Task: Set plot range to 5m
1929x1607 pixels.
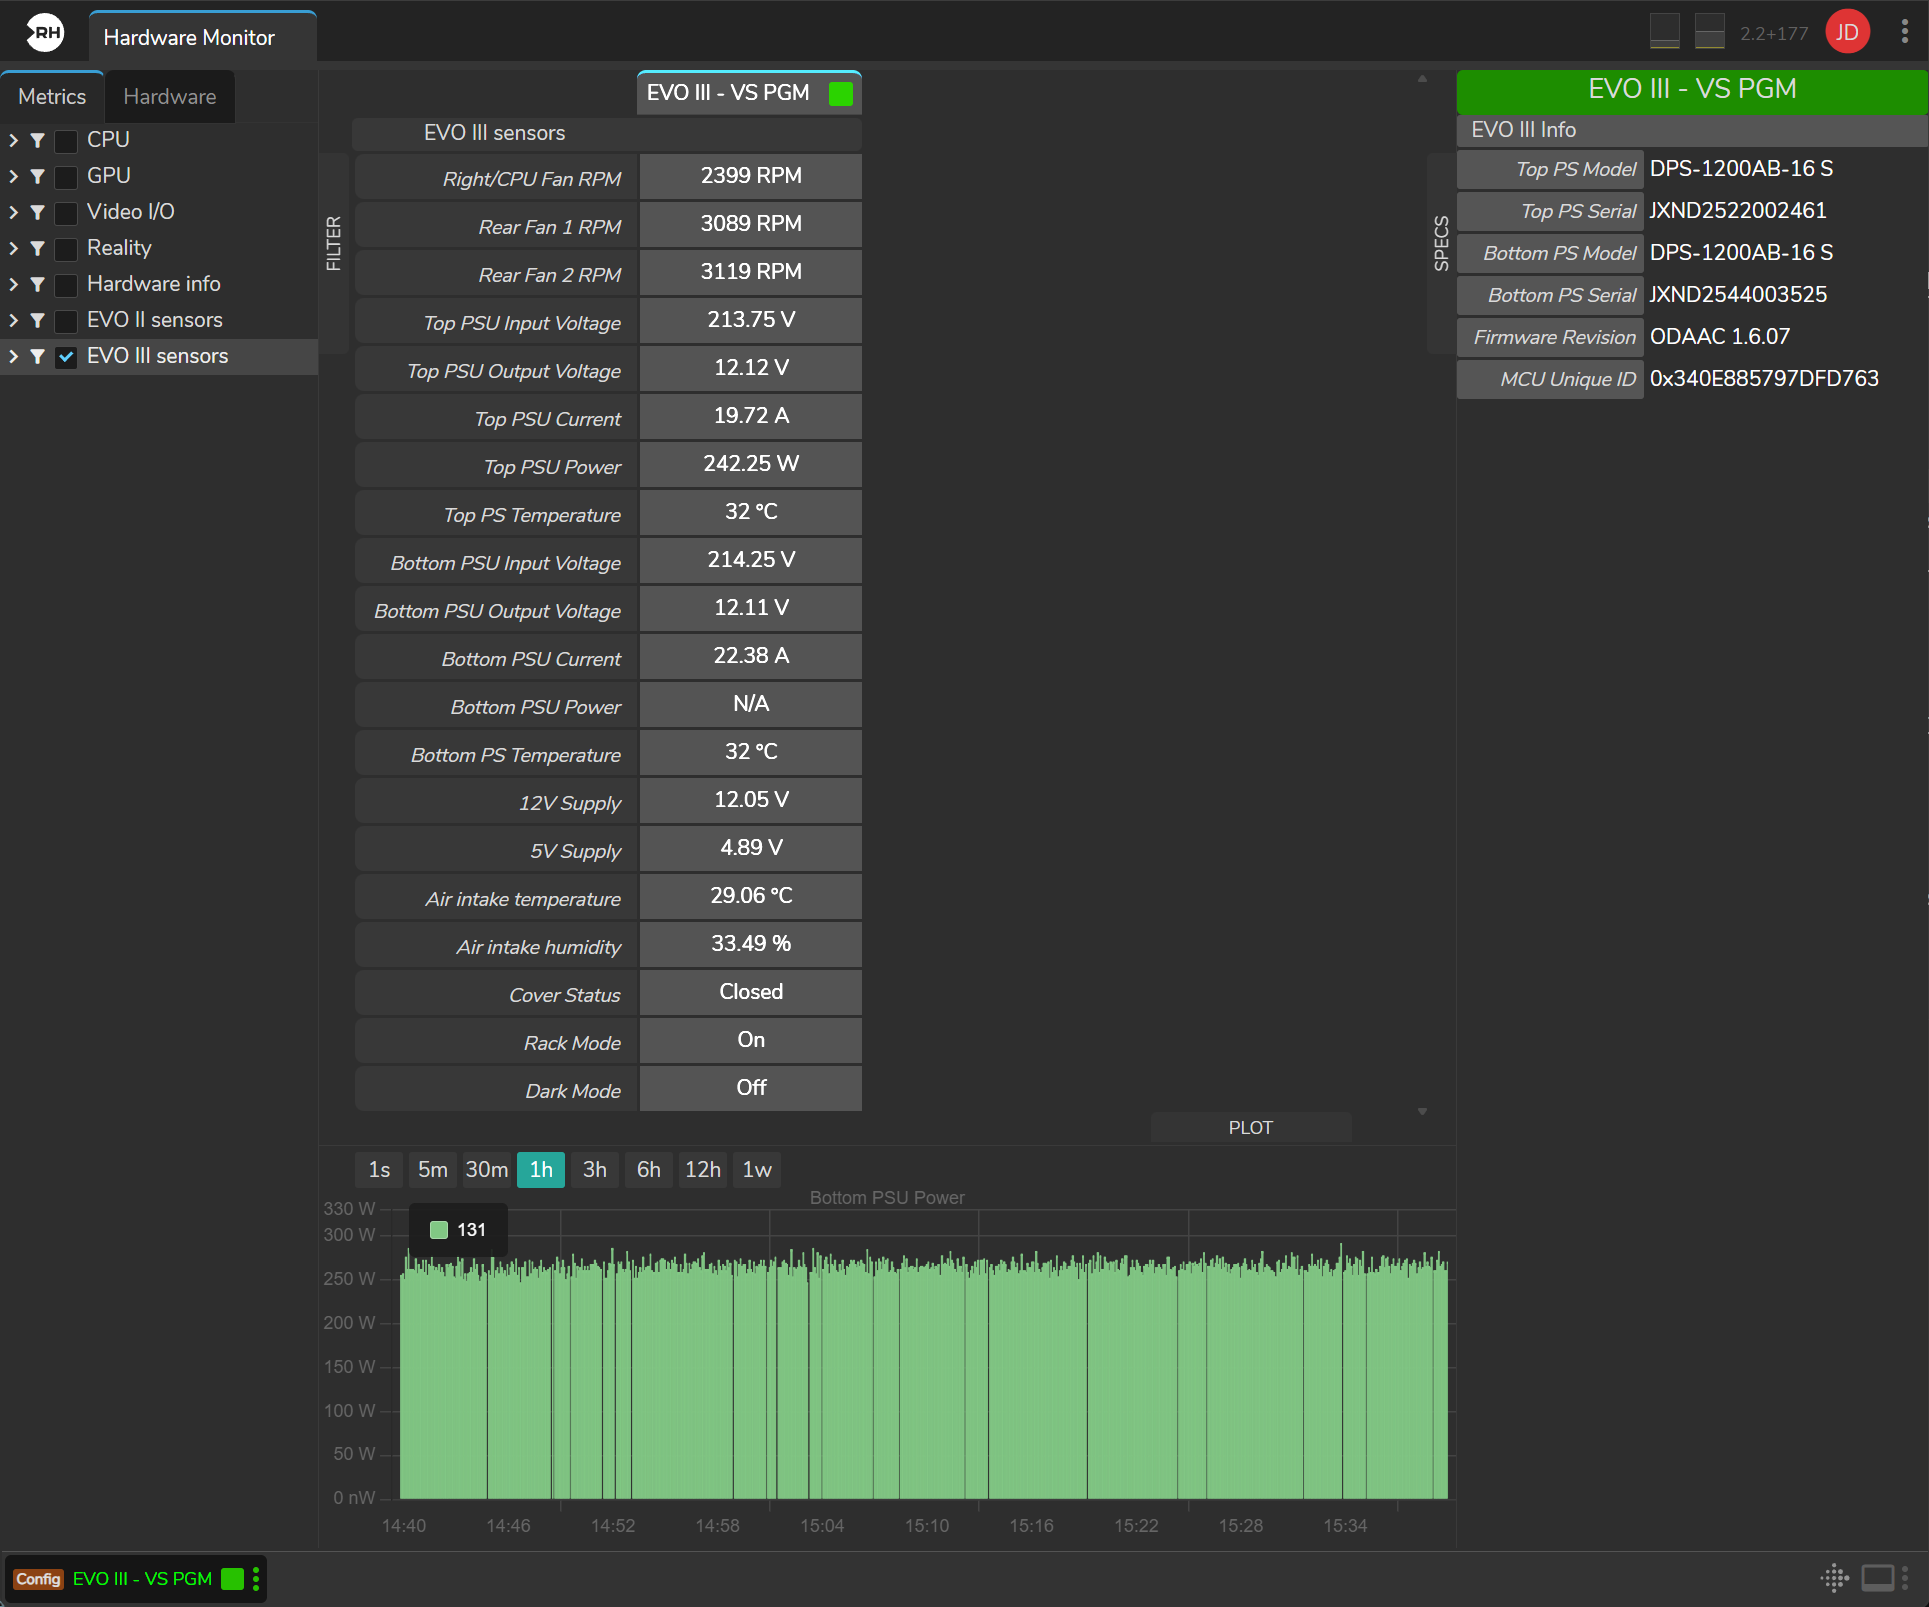Action: point(433,1170)
